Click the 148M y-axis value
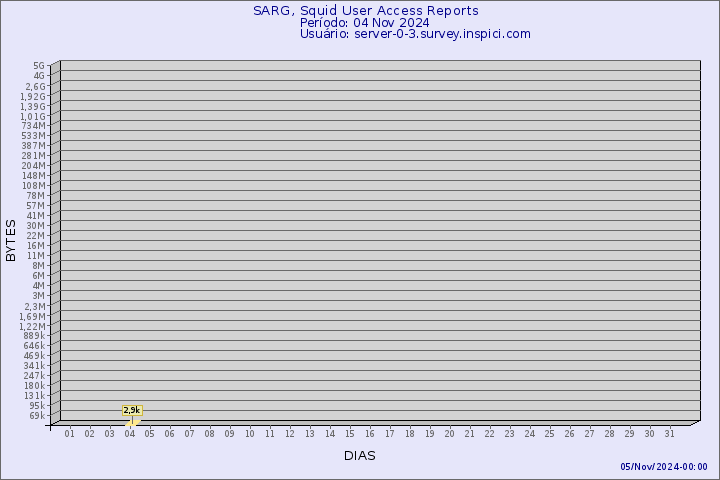The height and width of the screenshot is (480, 720). click(34, 175)
